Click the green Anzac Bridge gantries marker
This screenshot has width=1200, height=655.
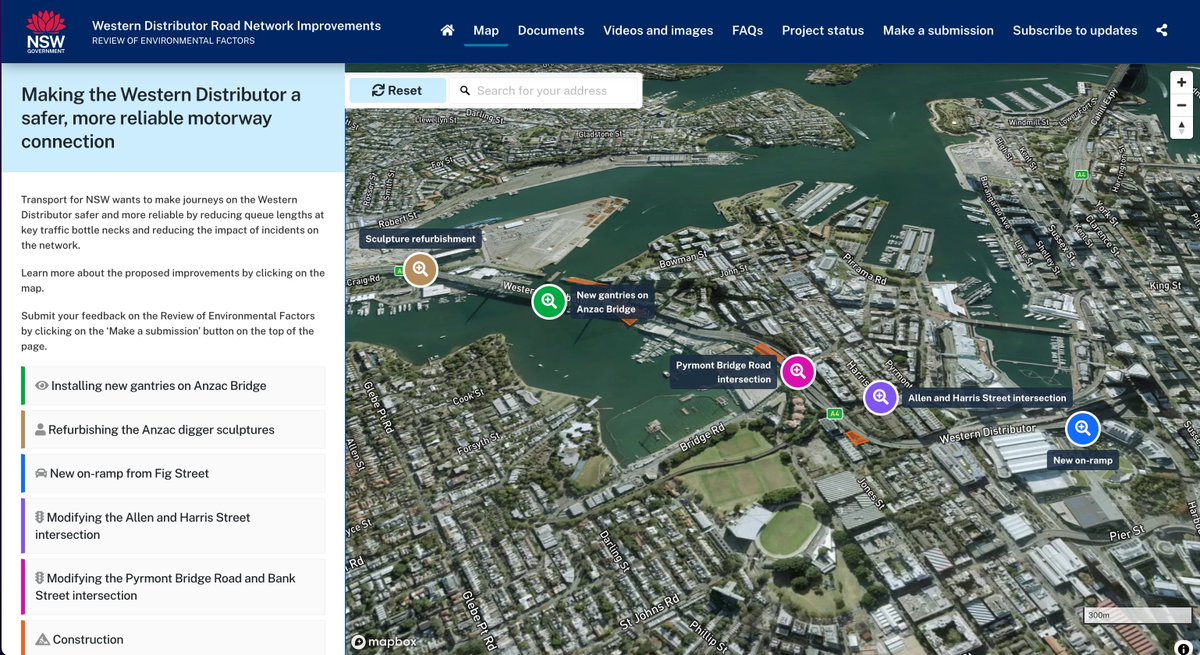tap(549, 301)
